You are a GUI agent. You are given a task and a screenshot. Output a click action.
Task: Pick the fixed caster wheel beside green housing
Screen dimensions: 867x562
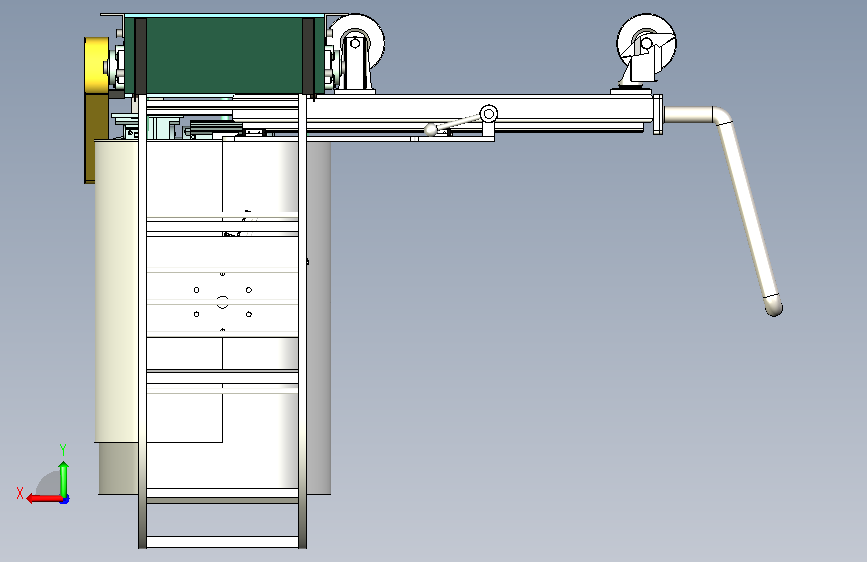point(356,45)
